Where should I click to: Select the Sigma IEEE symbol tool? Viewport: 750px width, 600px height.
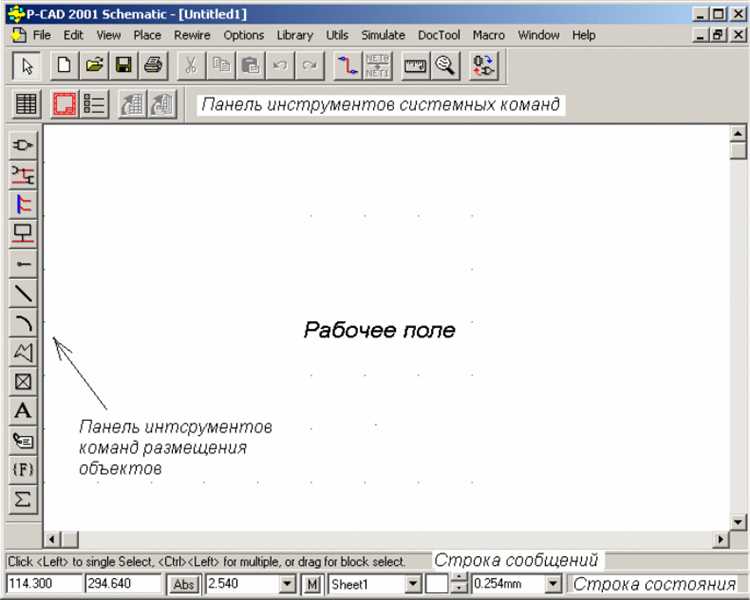[23, 500]
